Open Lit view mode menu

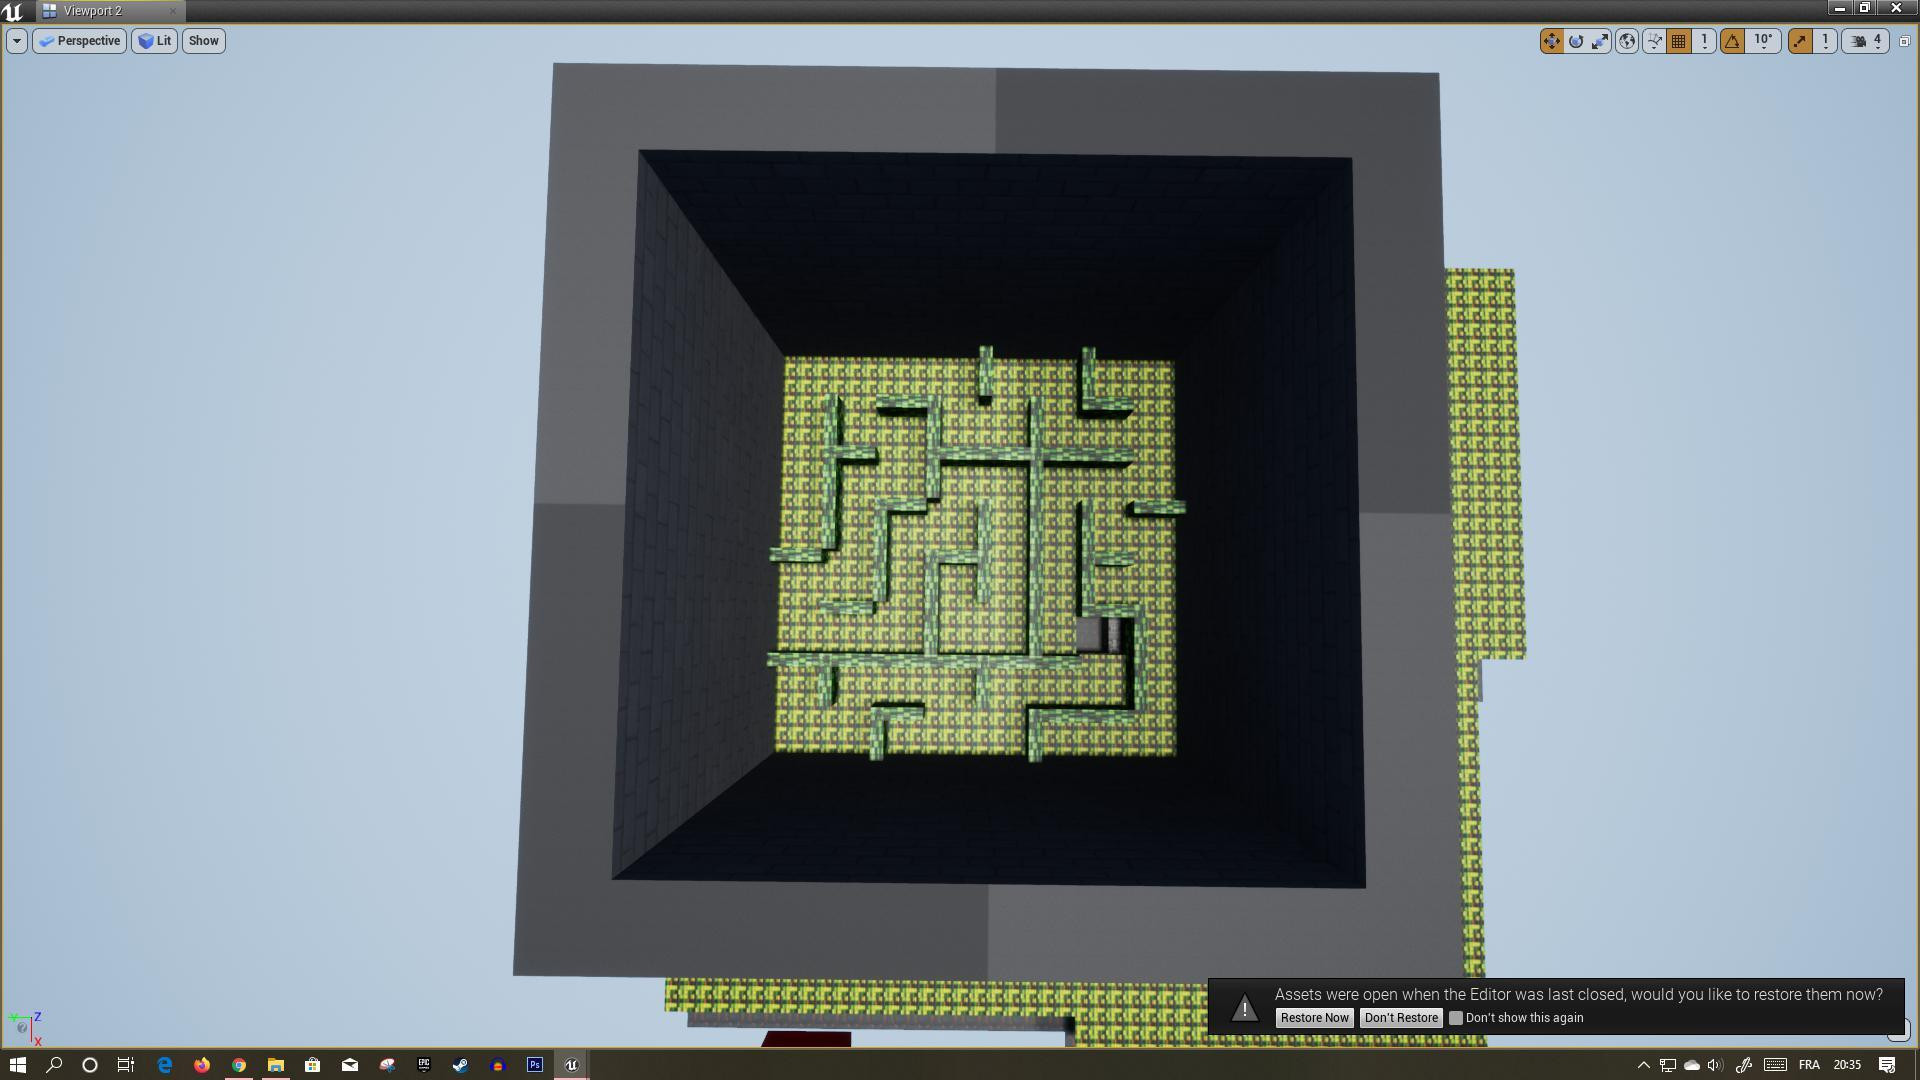[154, 41]
